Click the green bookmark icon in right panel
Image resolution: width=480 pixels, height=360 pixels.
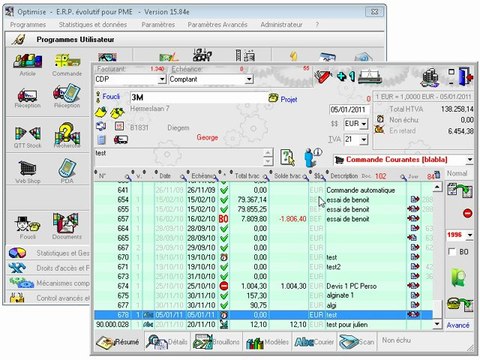click(x=459, y=277)
